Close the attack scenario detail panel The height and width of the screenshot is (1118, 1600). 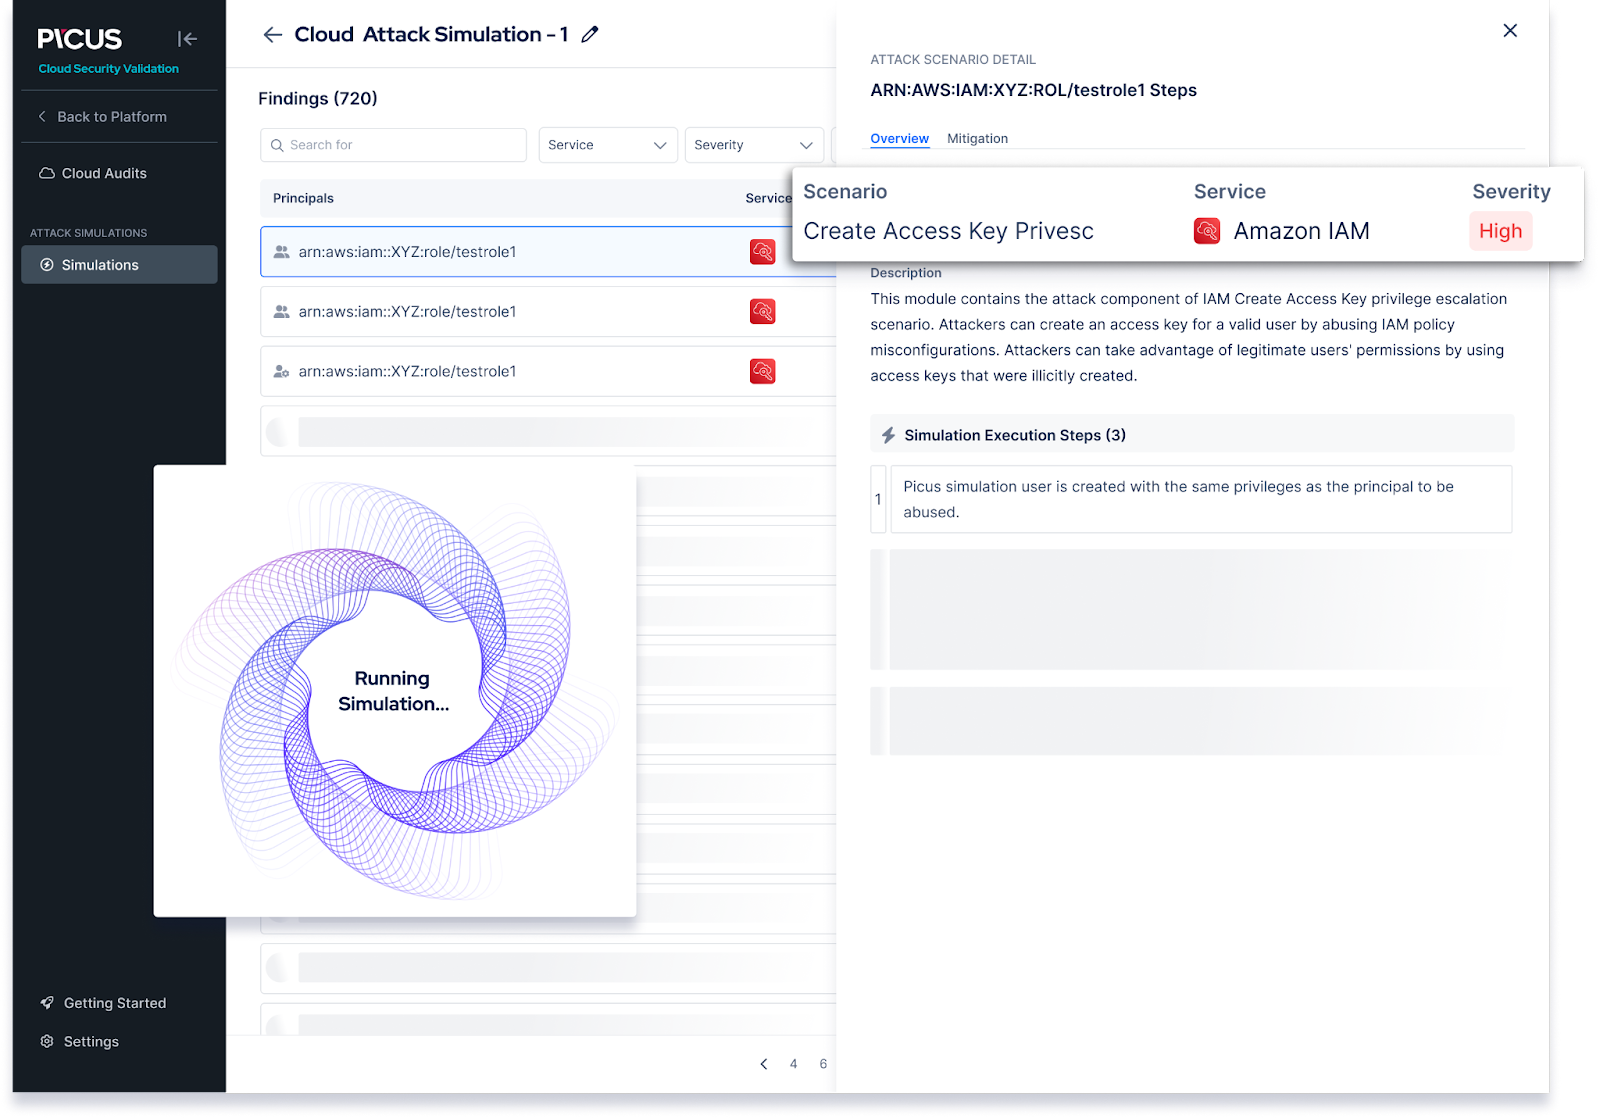click(x=1510, y=31)
